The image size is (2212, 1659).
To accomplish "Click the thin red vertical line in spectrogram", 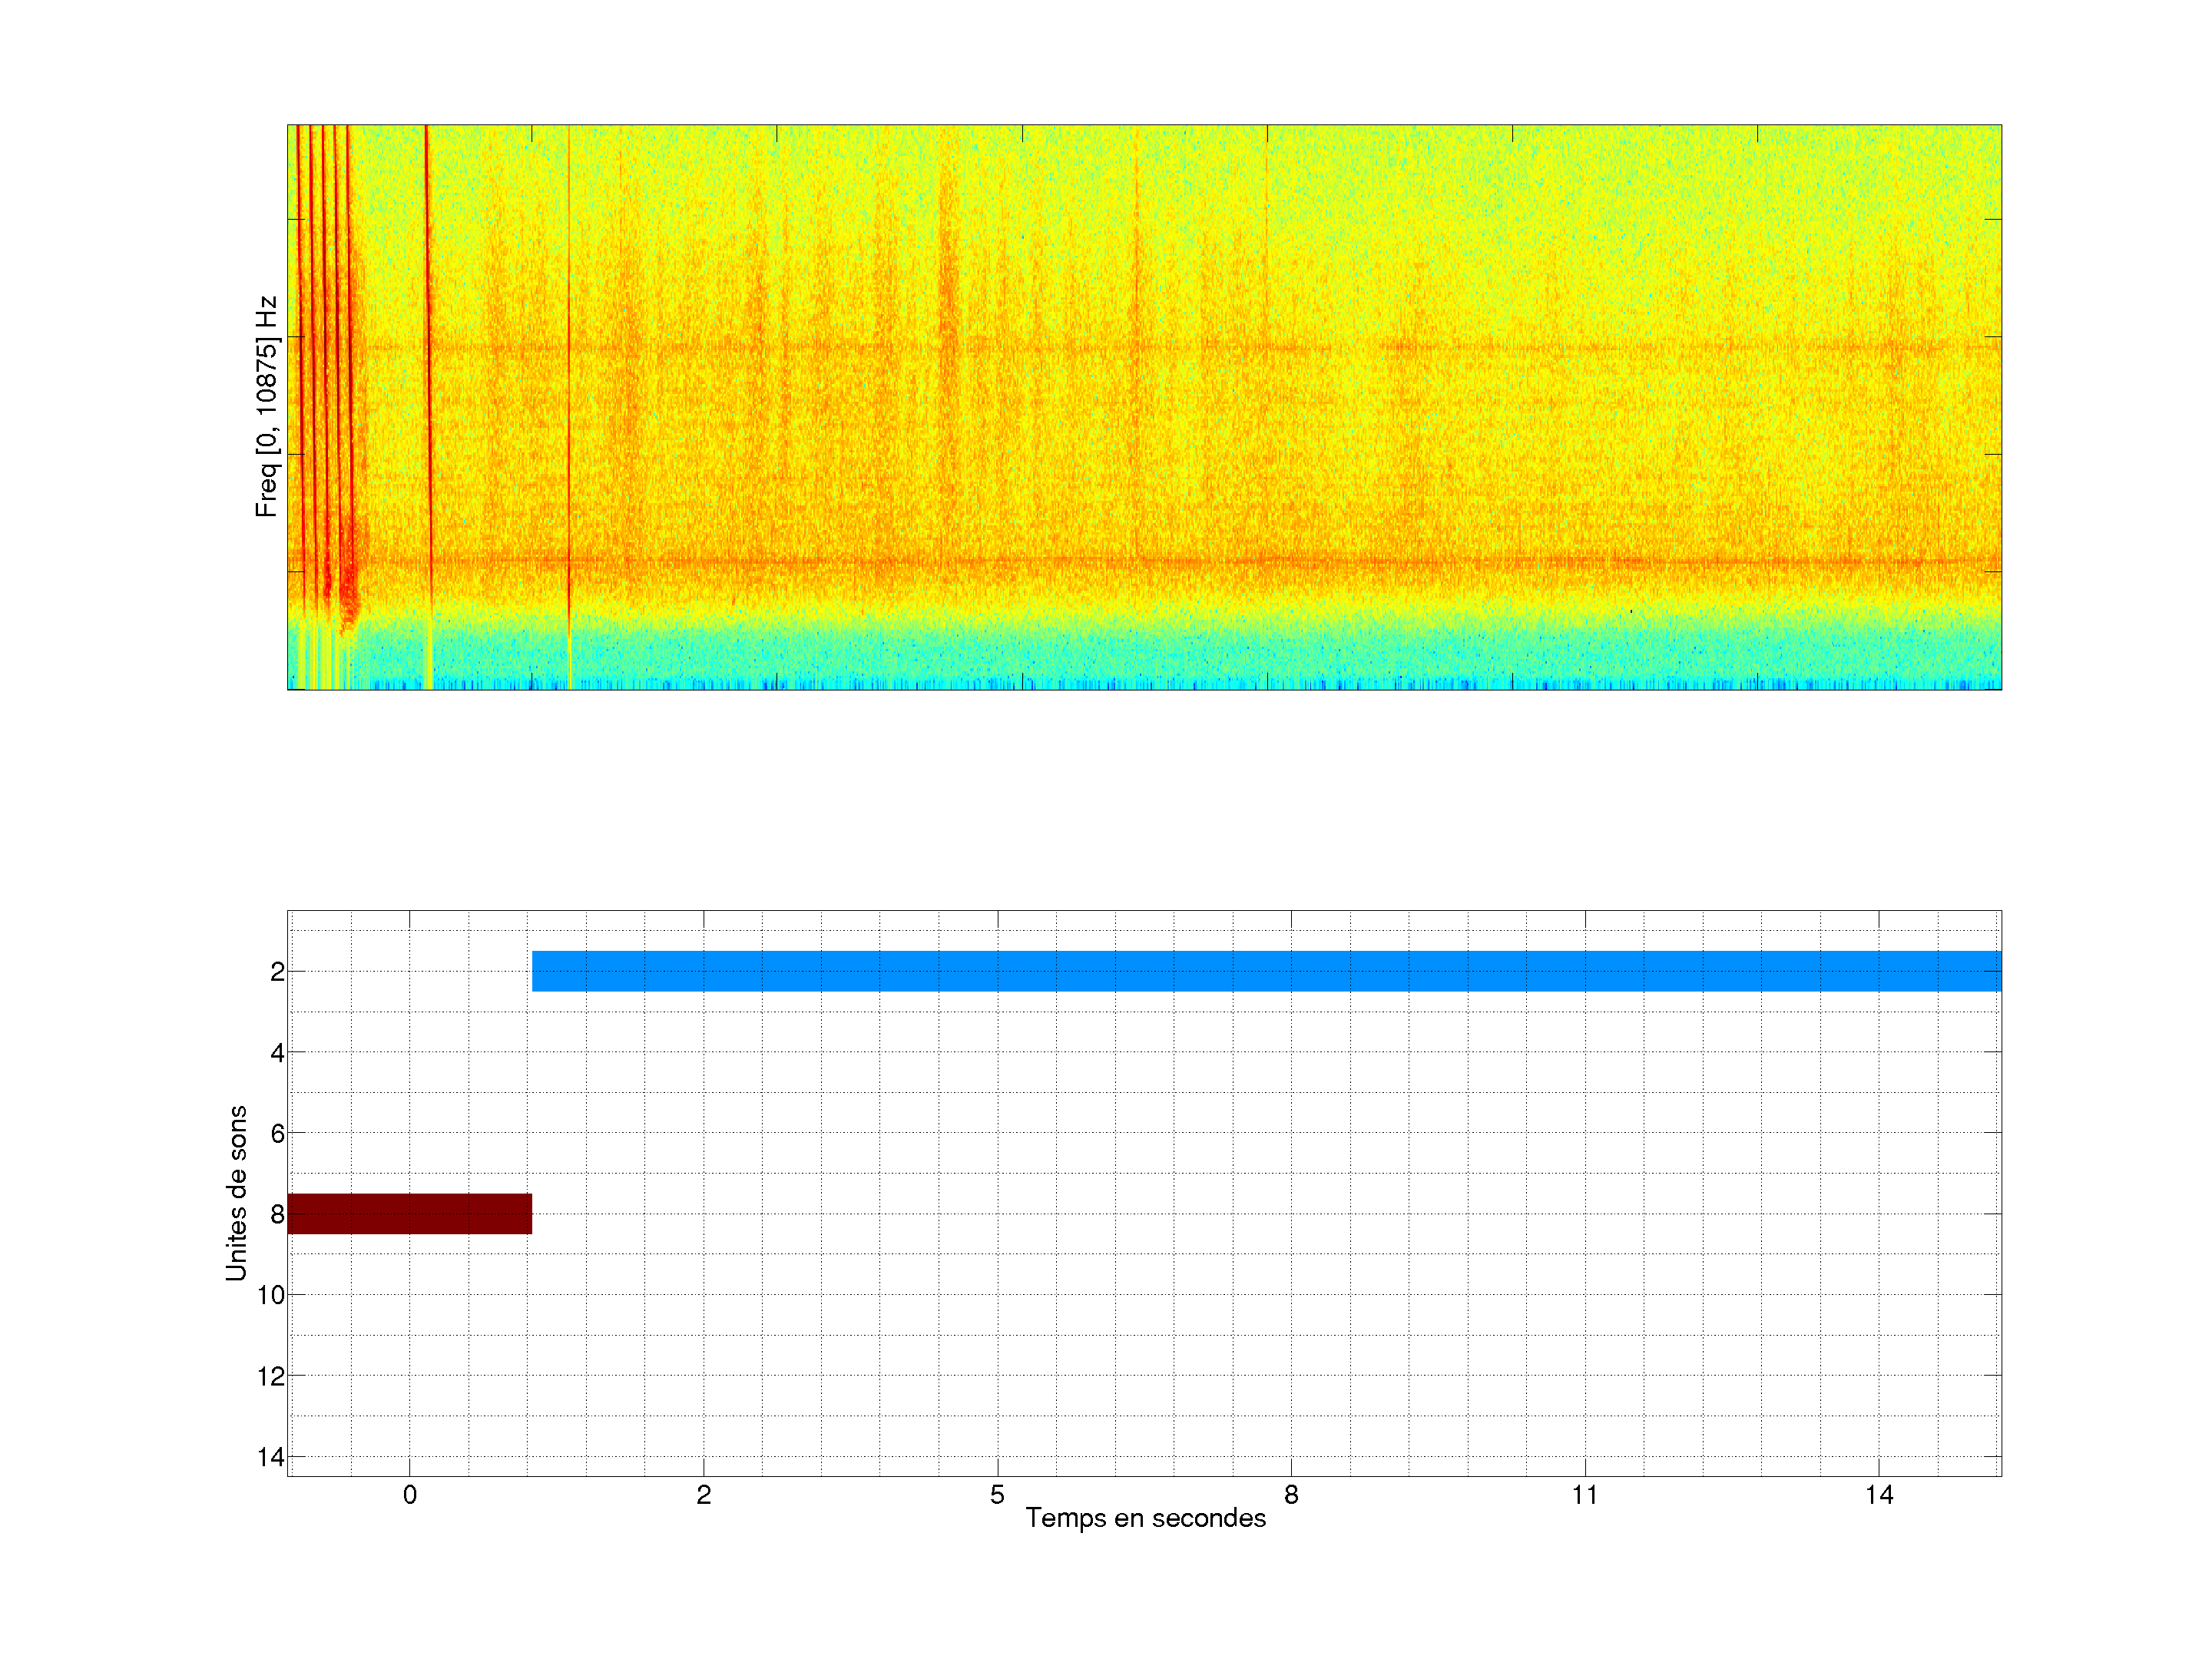I will click(x=569, y=380).
